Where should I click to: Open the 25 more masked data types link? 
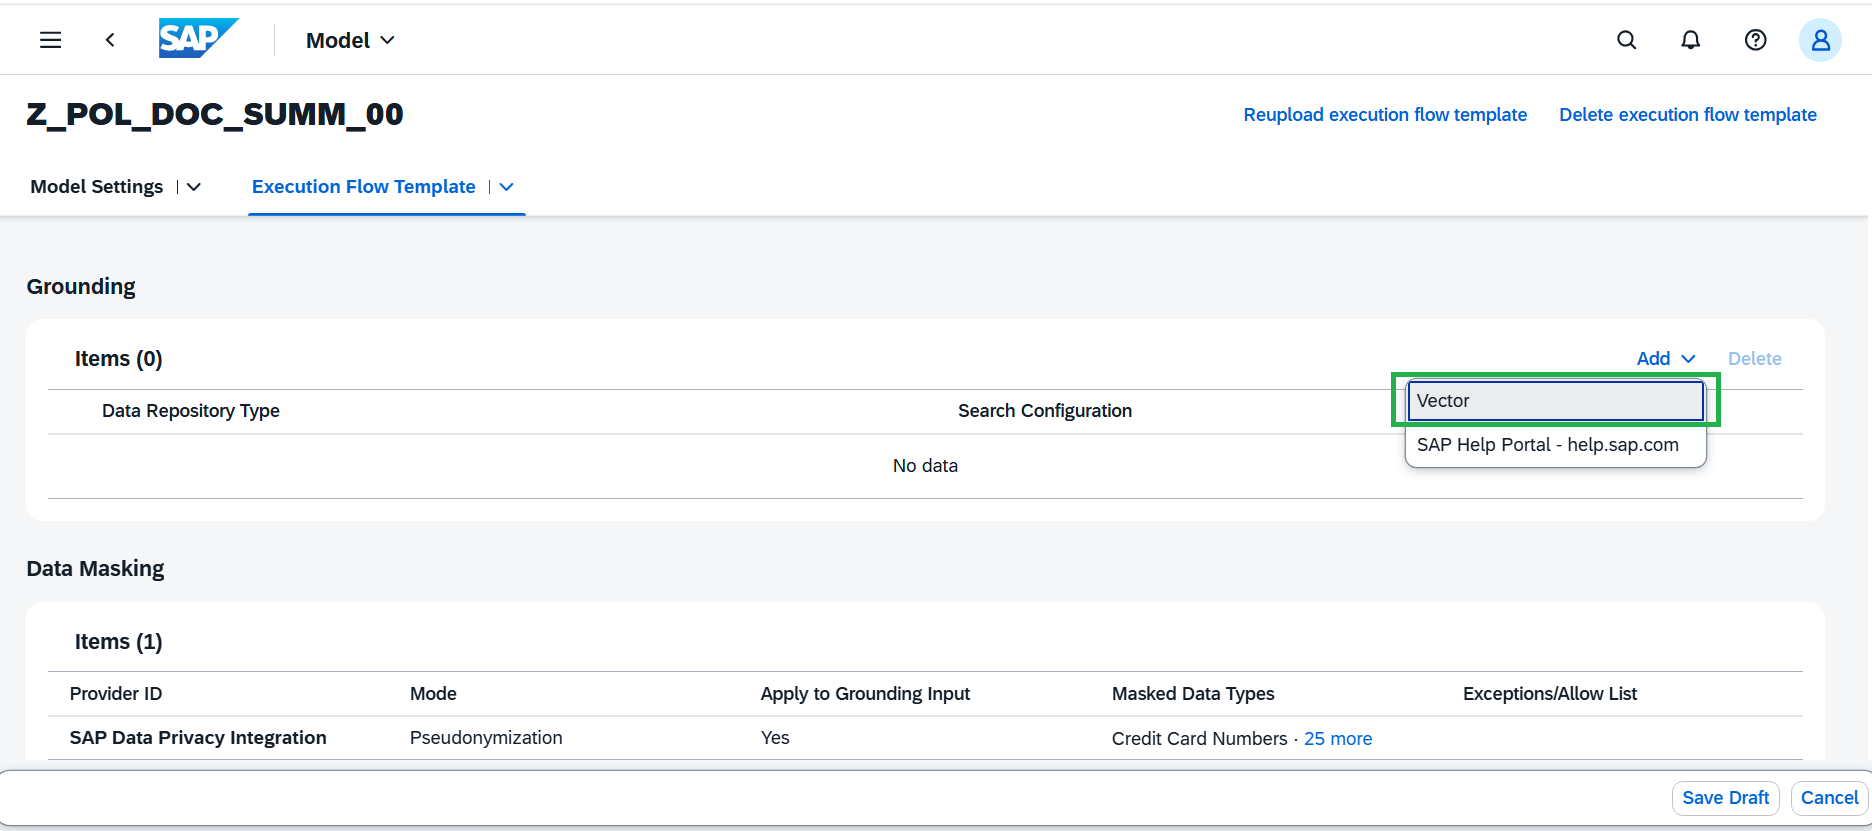tap(1338, 739)
